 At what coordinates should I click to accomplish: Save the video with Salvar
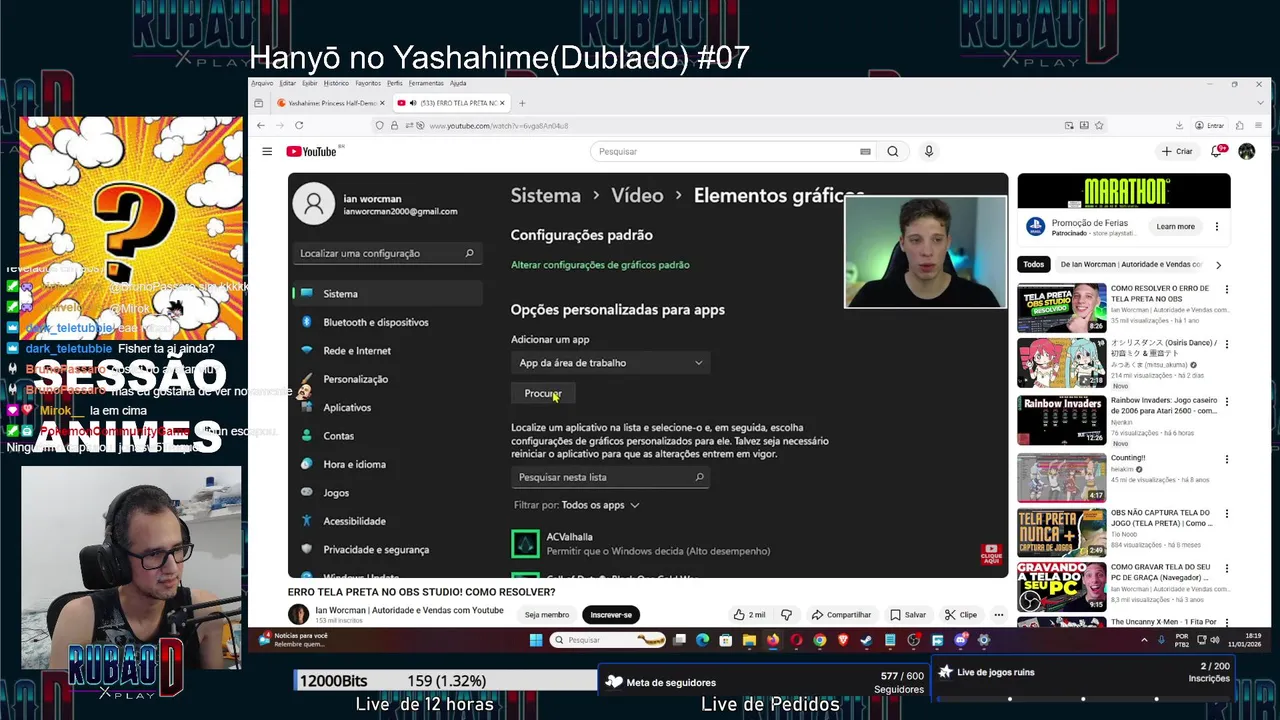[x=908, y=614]
